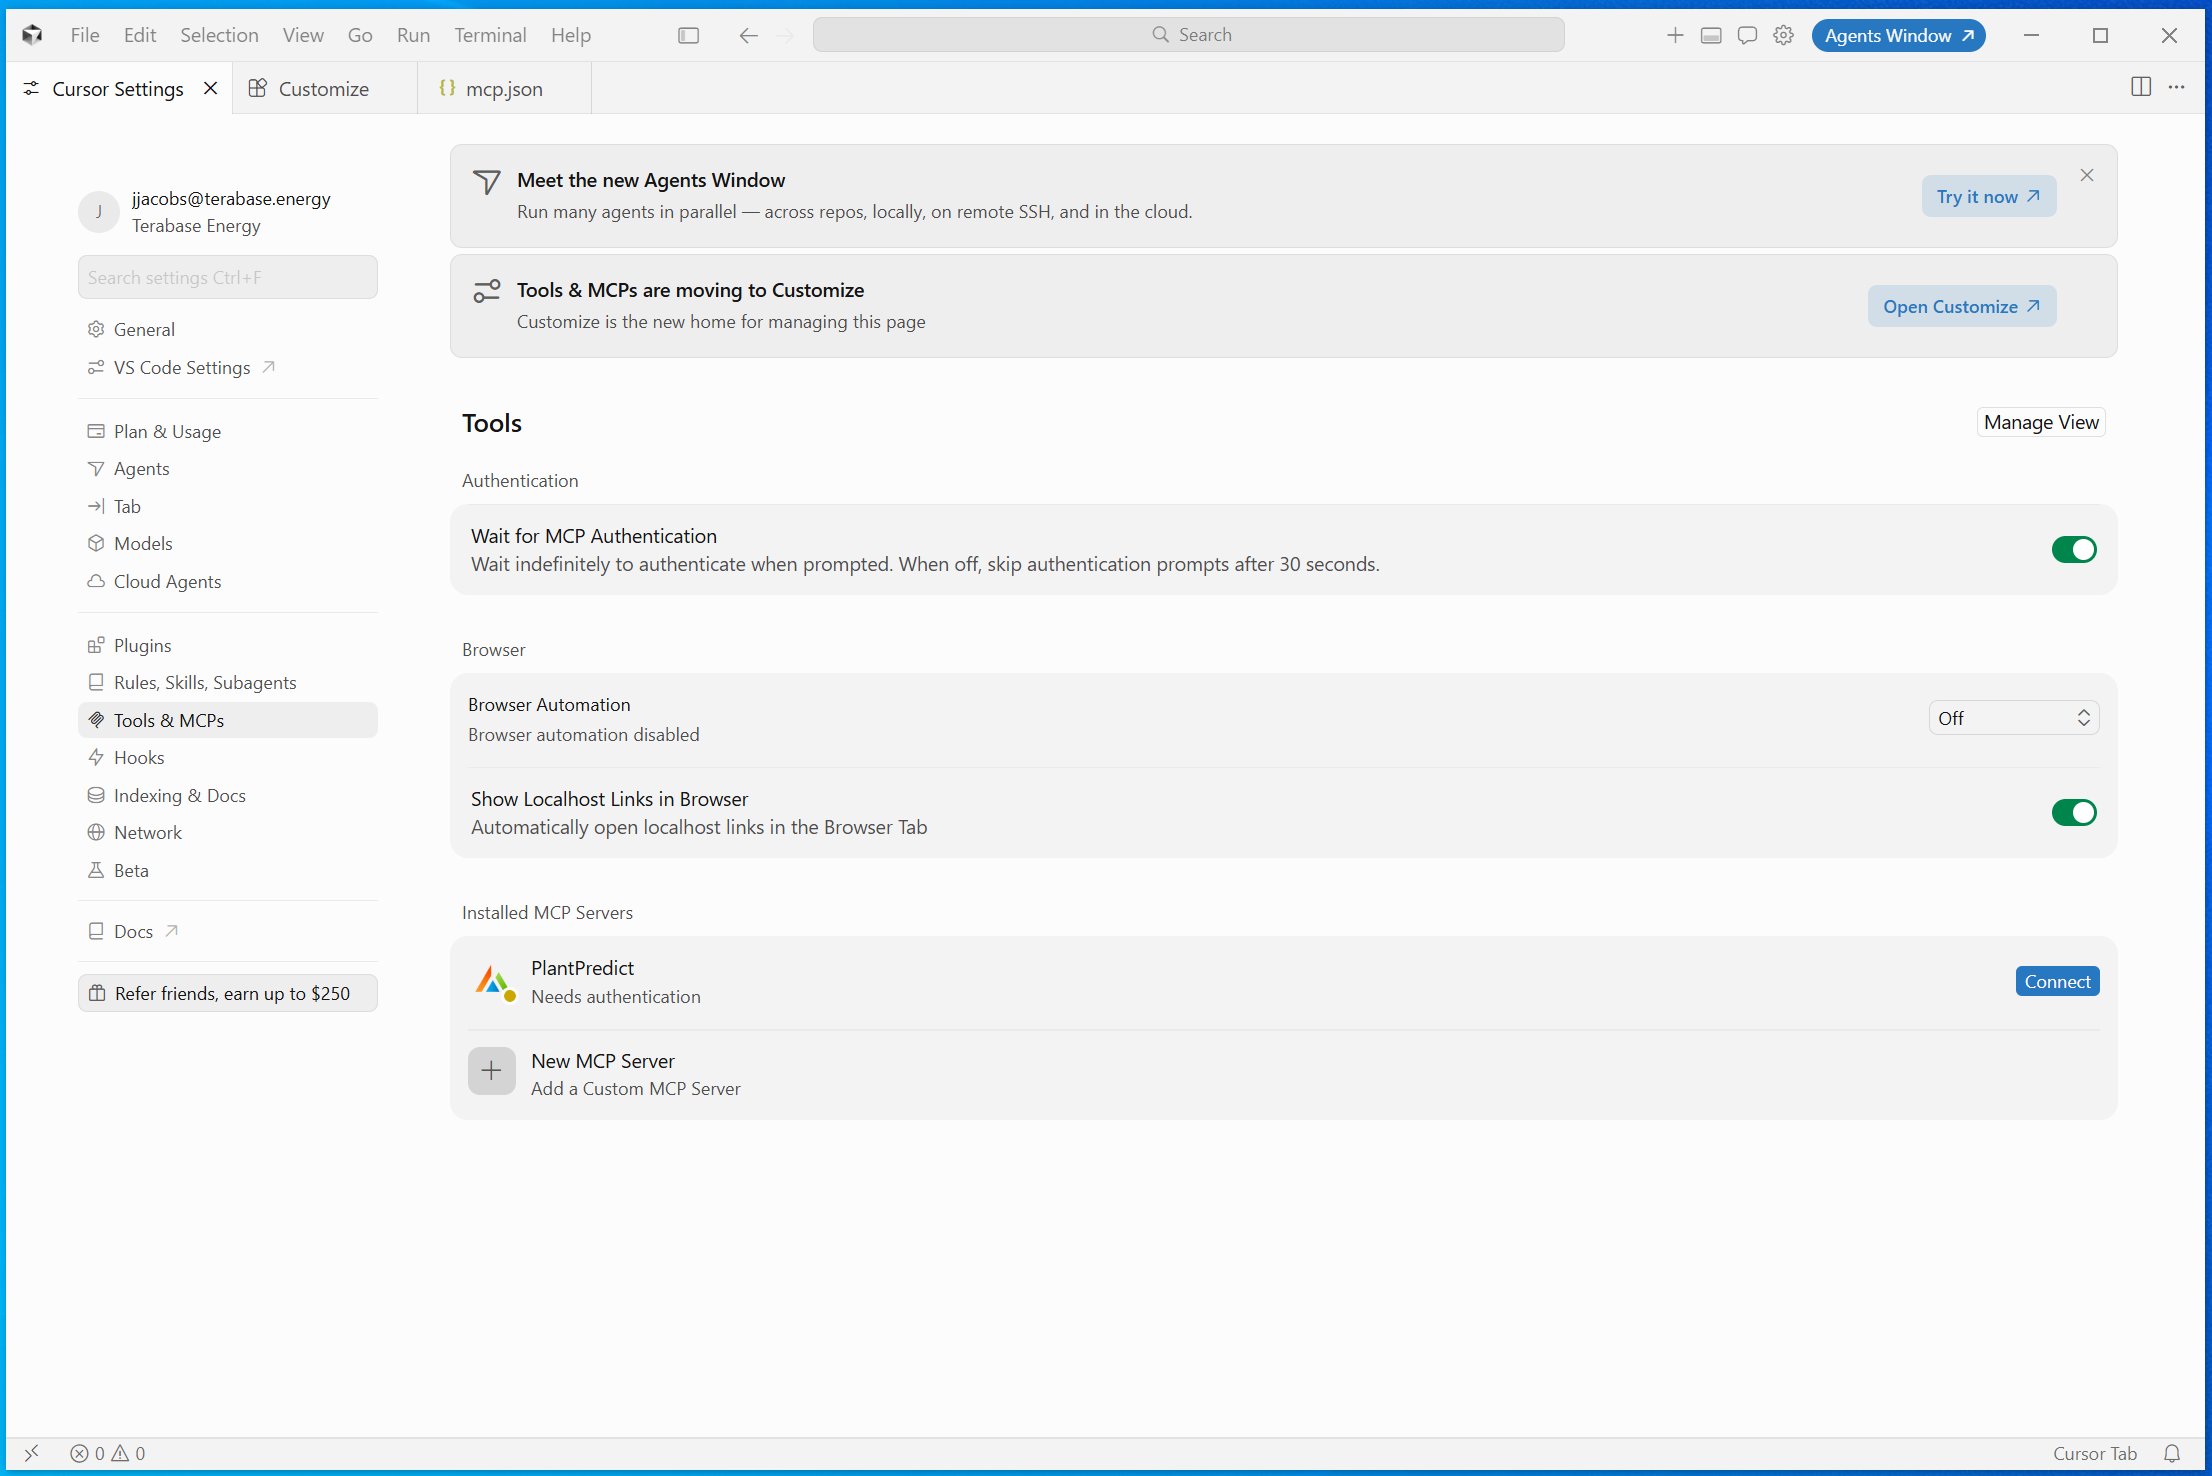Image resolution: width=2212 pixels, height=1476 pixels.
Task: Open notifications bell in status bar
Action: point(2172,1453)
